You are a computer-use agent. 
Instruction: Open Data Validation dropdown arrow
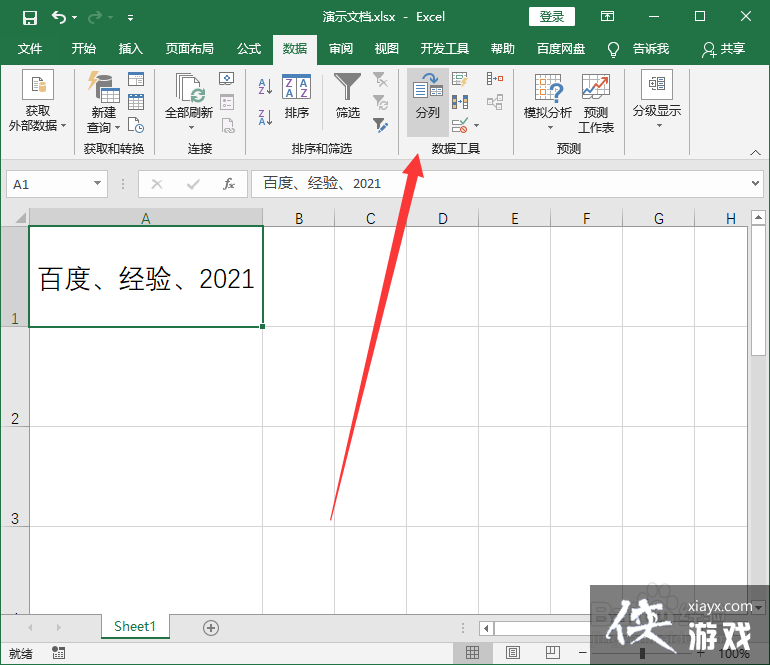[476, 126]
